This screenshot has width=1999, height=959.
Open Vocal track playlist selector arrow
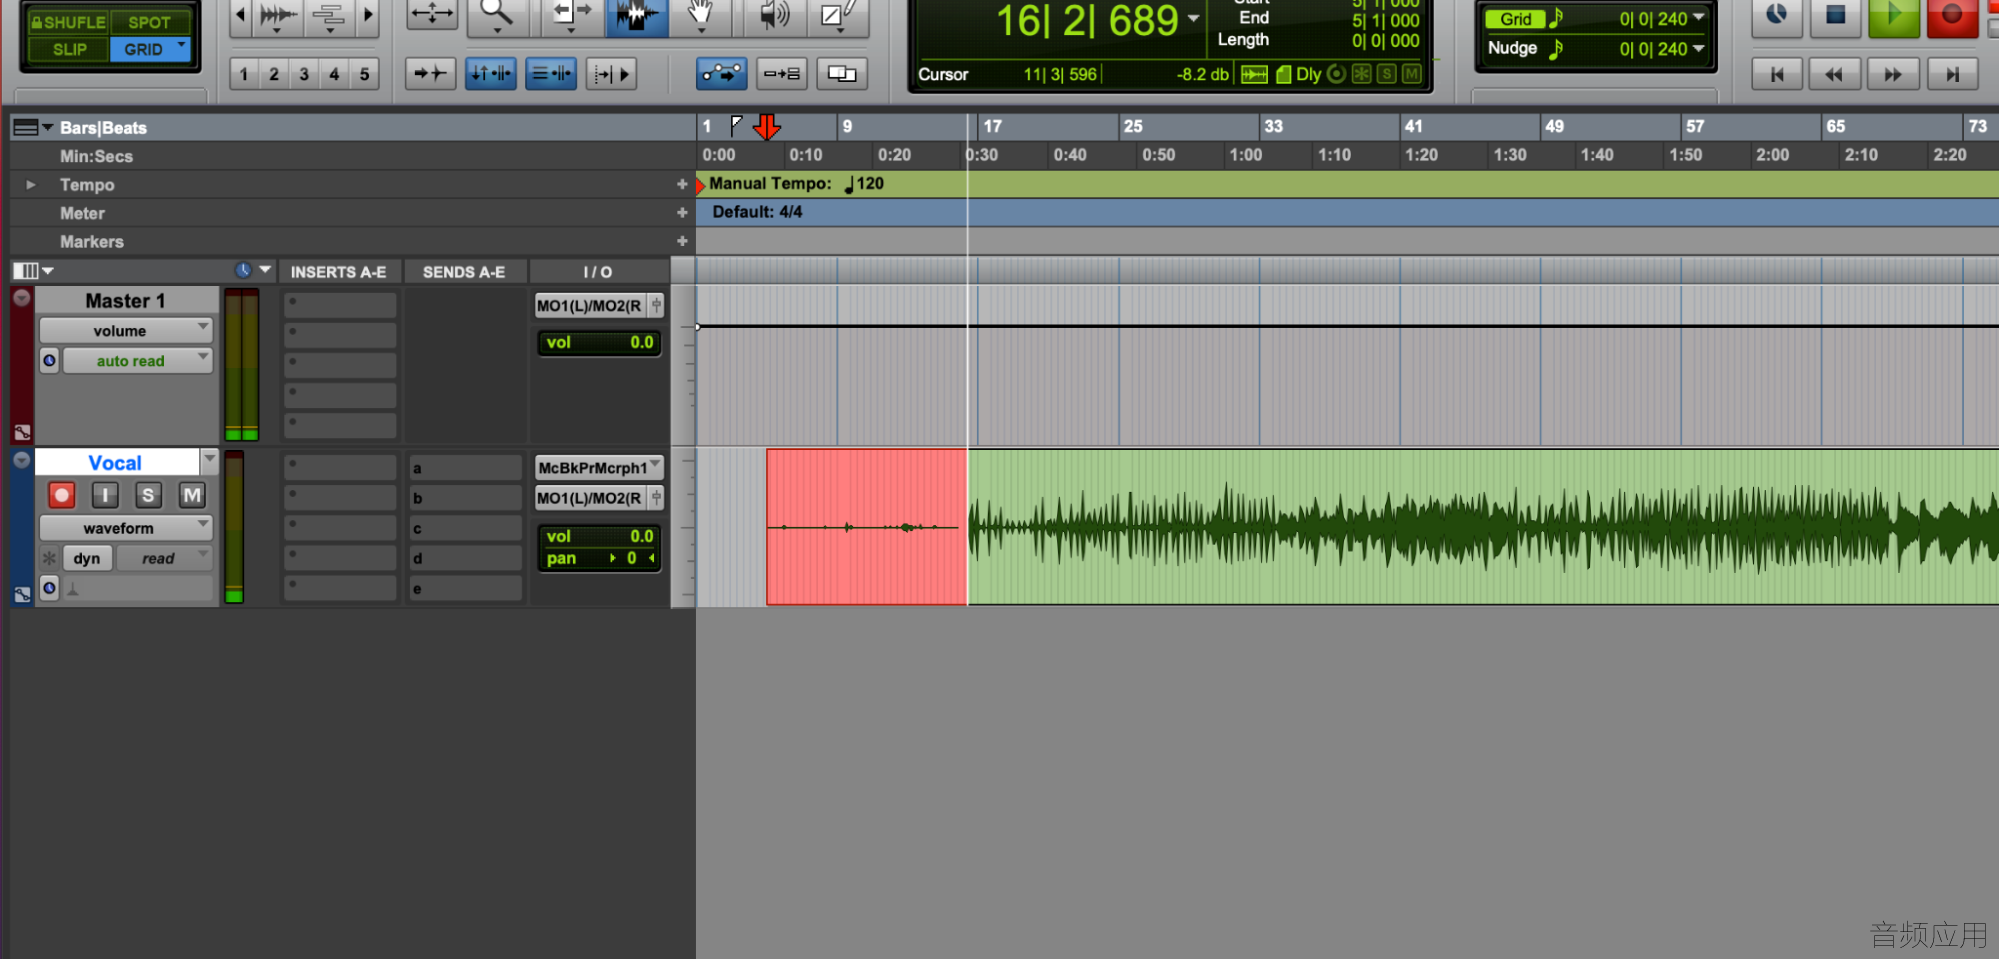click(x=209, y=461)
